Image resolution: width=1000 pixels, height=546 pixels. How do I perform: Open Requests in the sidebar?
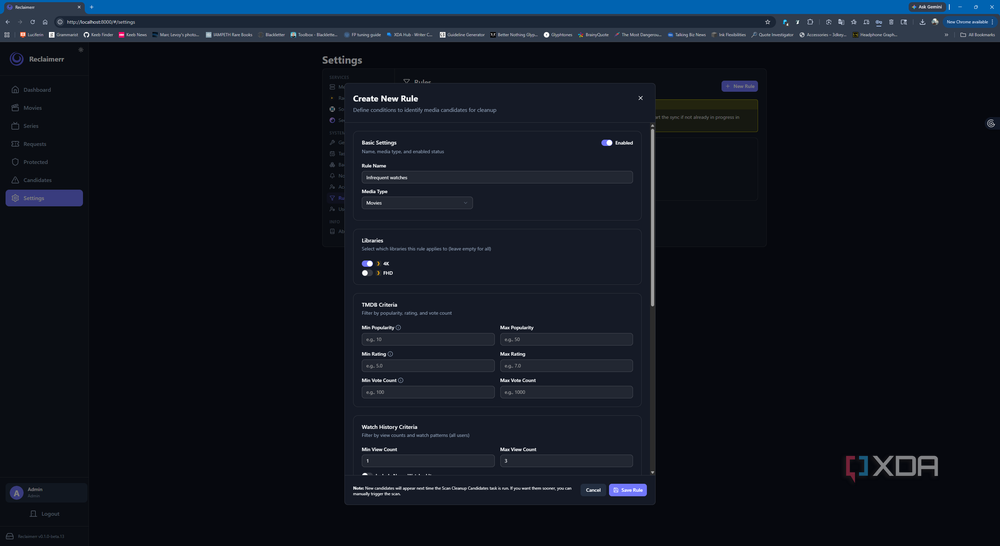(x=44, y=144)
